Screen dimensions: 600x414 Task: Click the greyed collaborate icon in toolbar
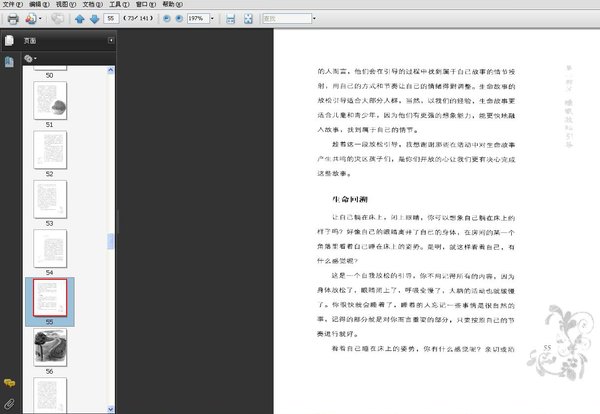58,18
